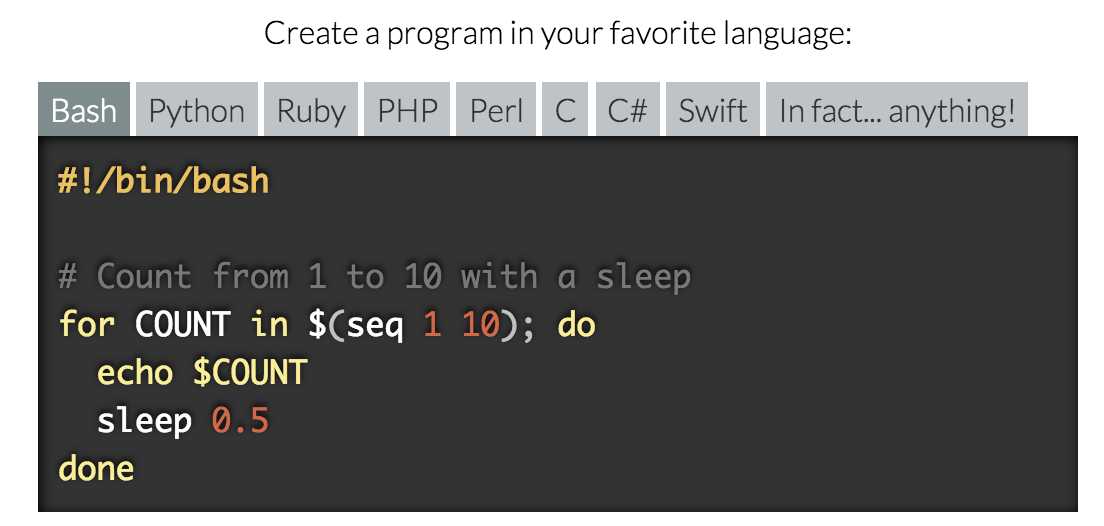1104x526 pixels.
Task: Show the PHP code example
Action: tap(407, 109)
